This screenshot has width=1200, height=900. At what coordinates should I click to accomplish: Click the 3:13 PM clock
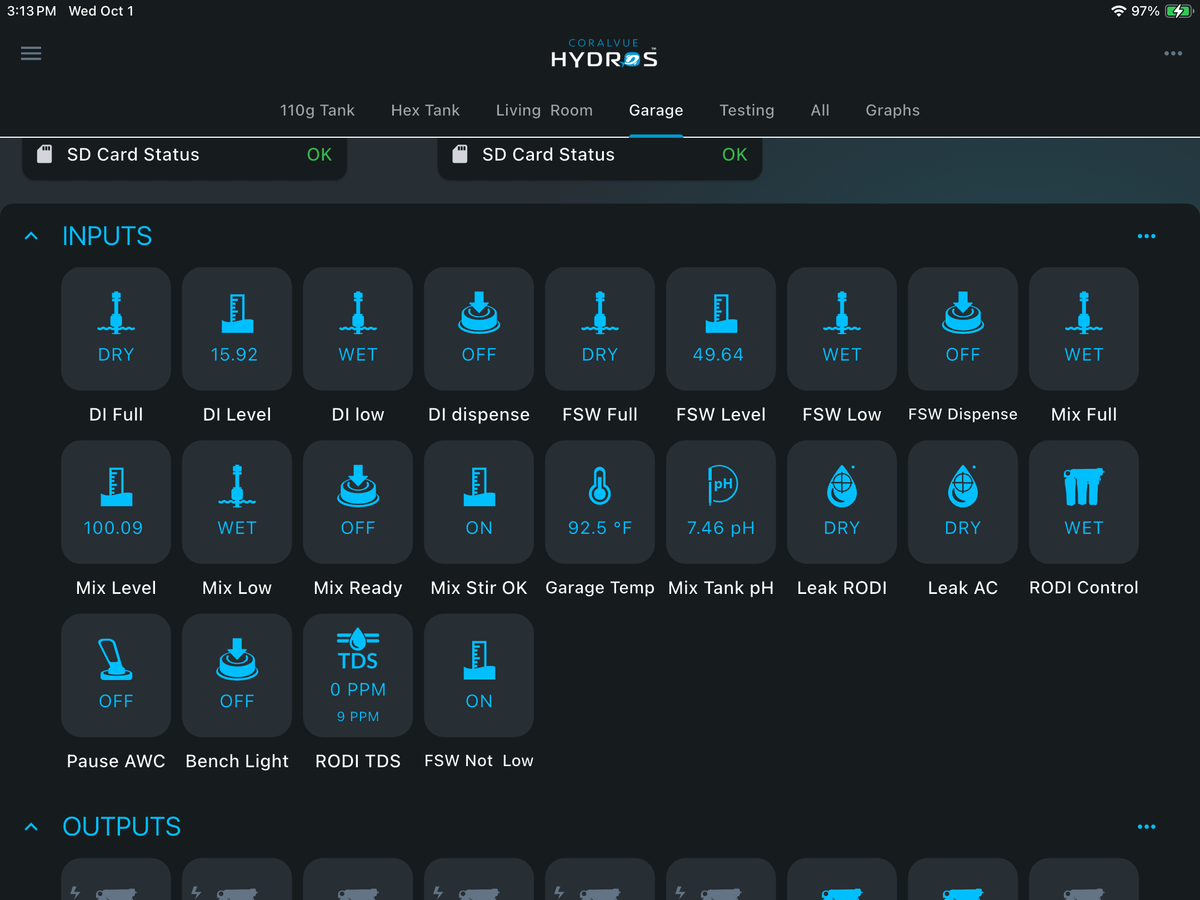[x=31, y=11]
